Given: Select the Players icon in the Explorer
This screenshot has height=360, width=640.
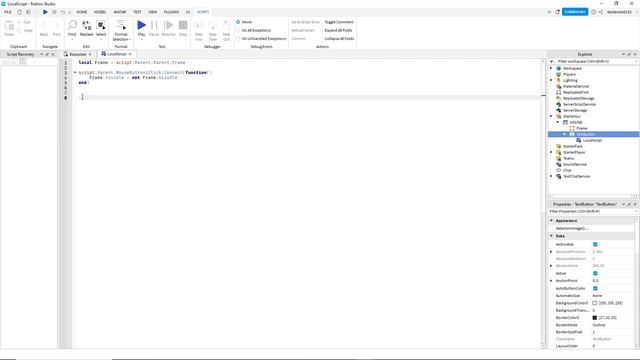Looking at the screenshot, I should (558, 74).
